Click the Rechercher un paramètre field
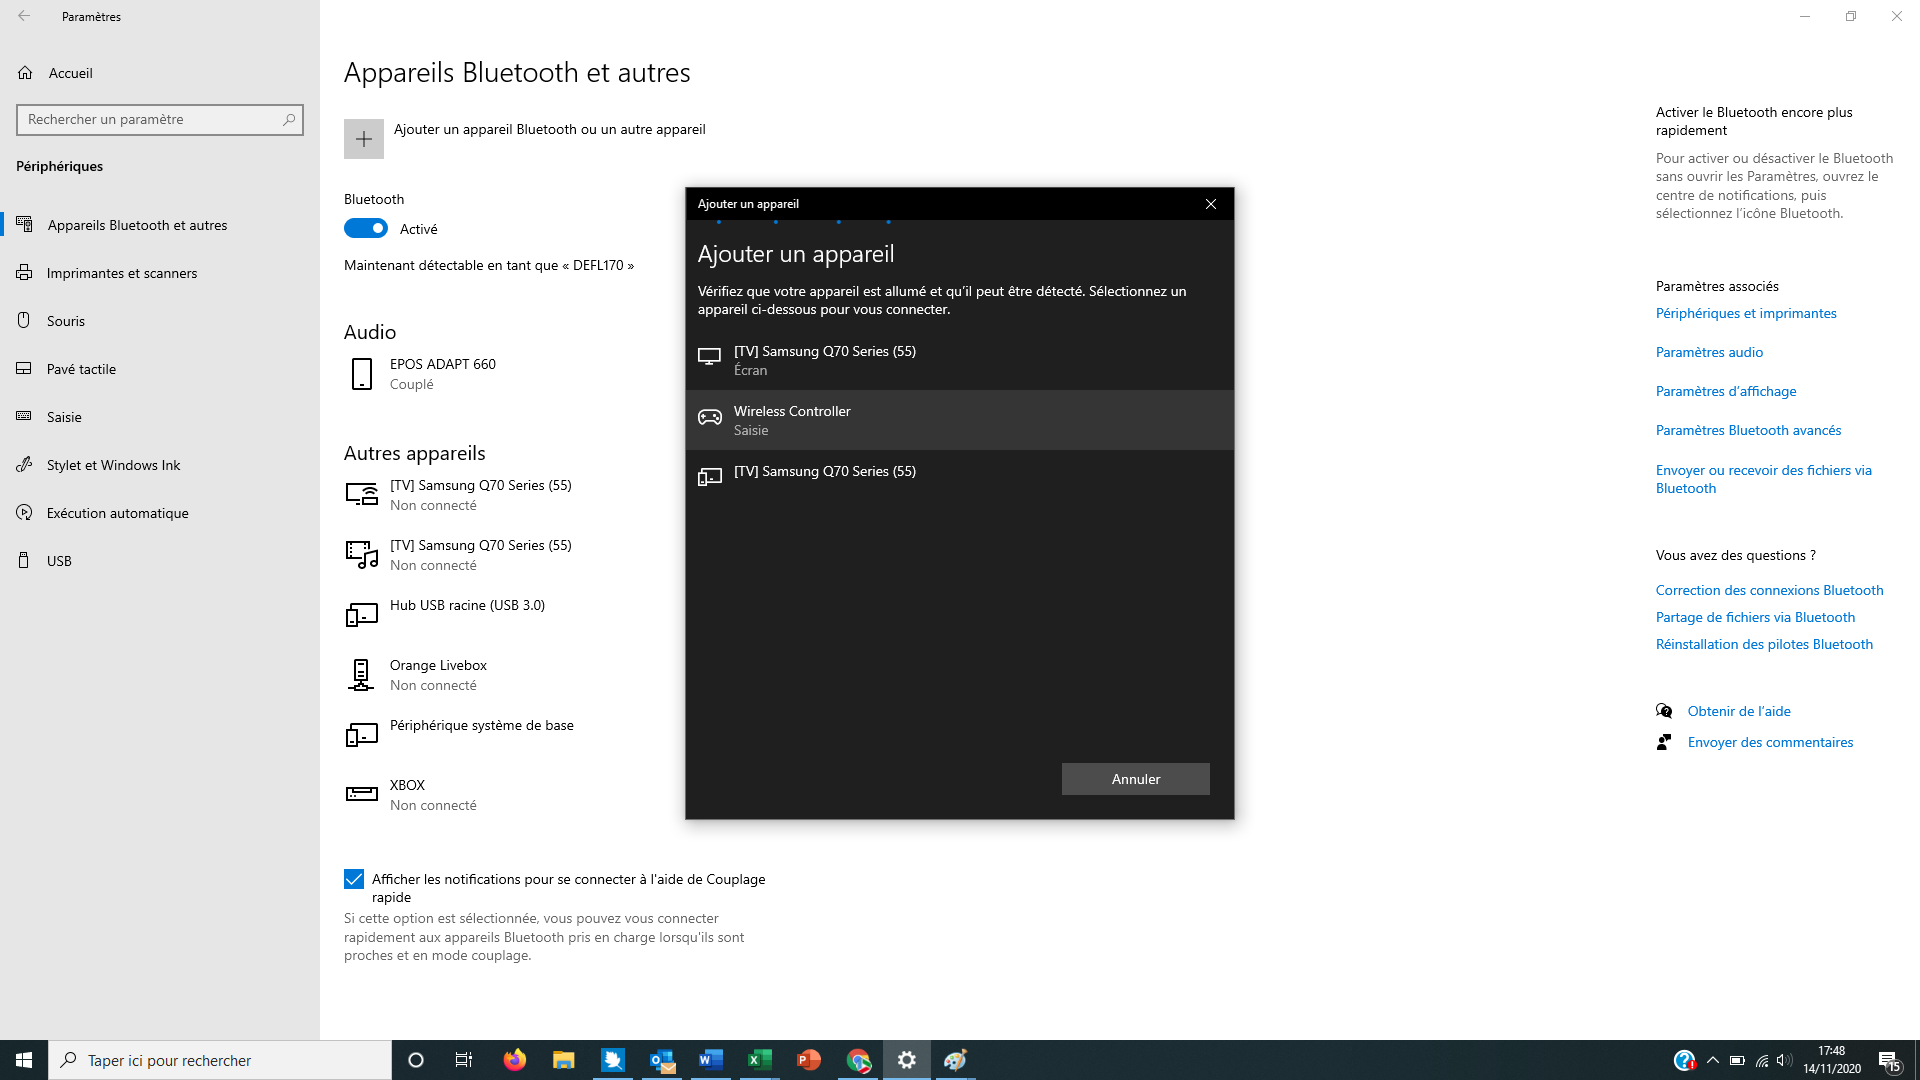 click(x=150, y=120)
